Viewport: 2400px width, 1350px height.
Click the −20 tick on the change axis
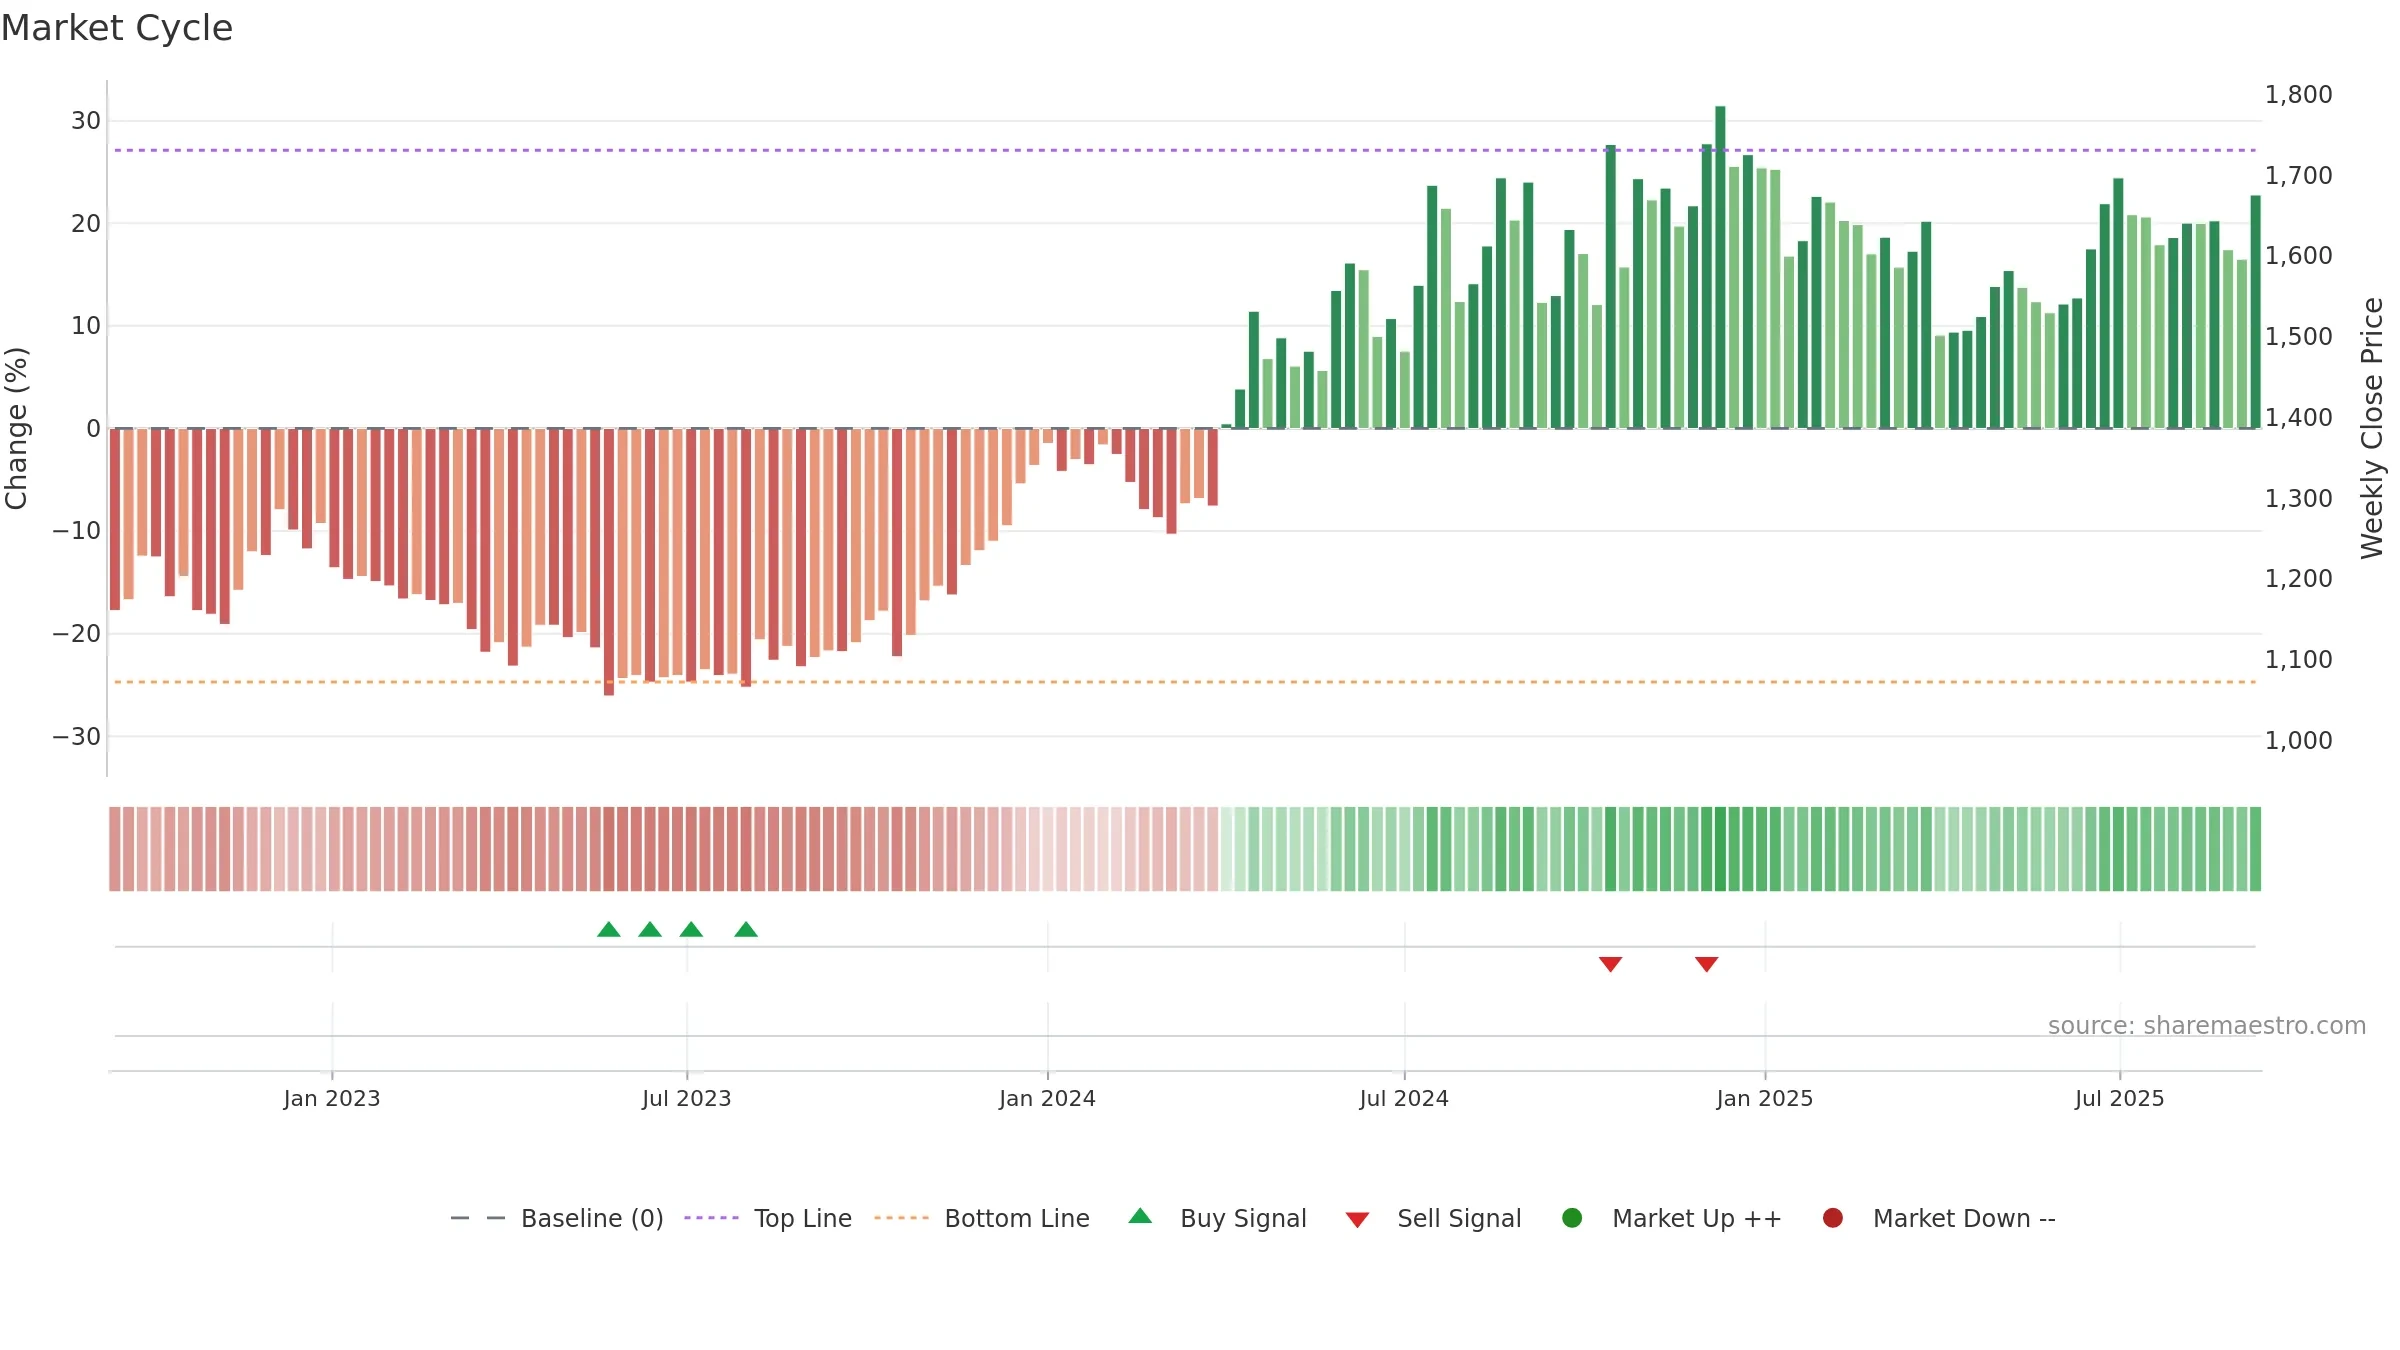click(77, 634)
